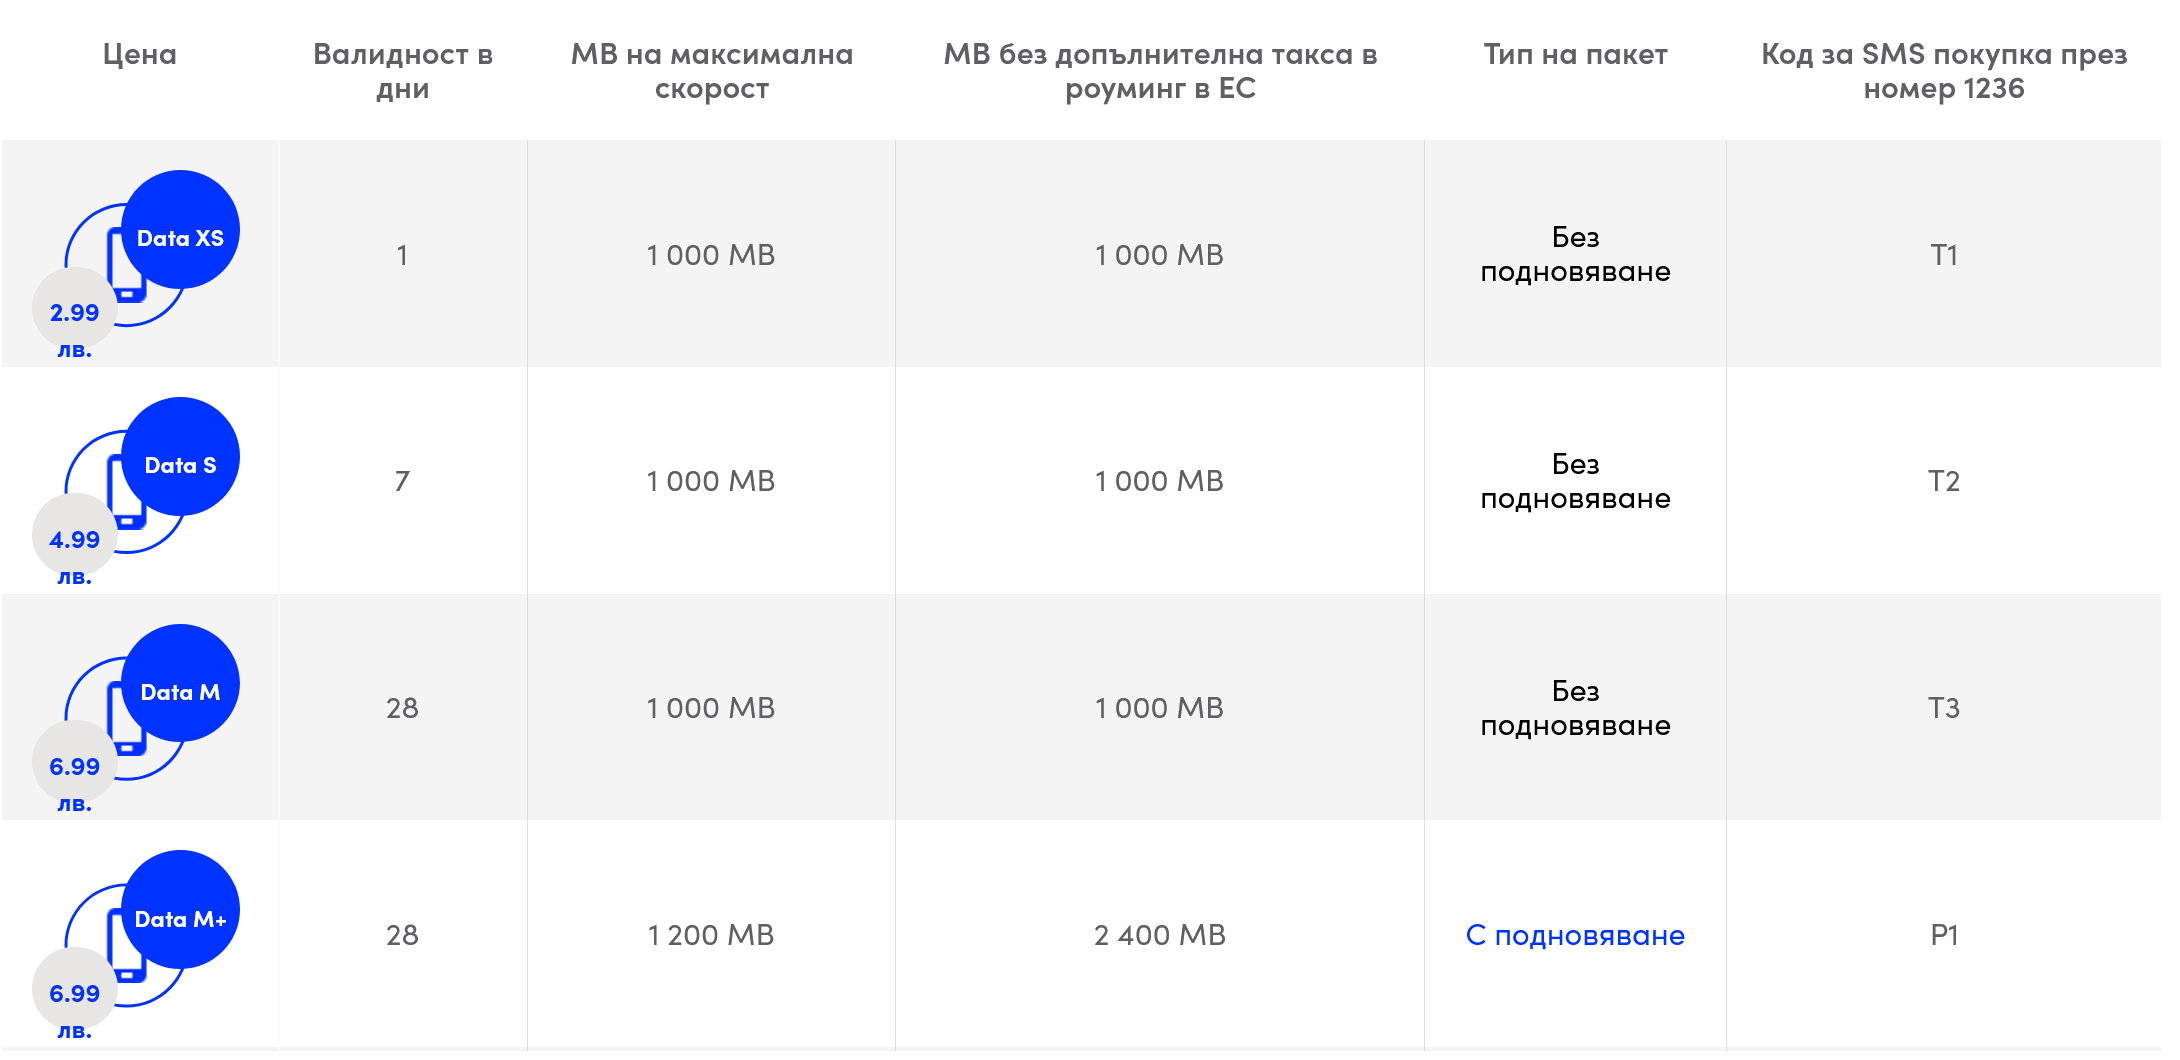Click the MB на максимална скорост header
Image resolution: width=2180 pixels, height=1060 pixels.
point(711,71)
